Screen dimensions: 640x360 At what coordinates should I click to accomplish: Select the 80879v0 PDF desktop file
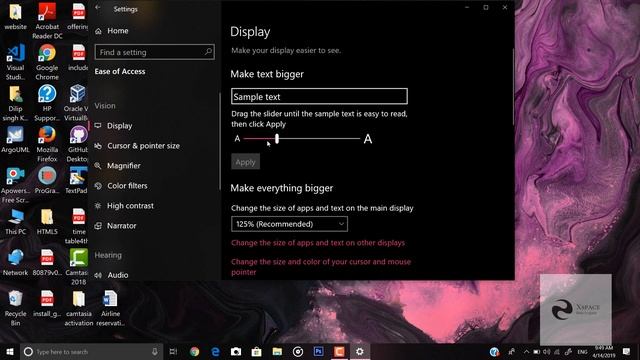(47, 263)
